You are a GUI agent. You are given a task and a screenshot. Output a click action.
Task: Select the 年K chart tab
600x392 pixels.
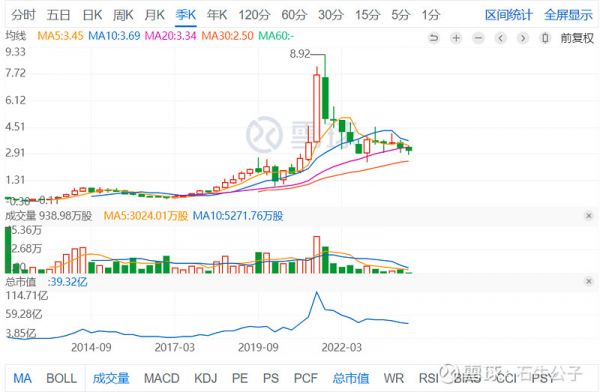(x=217, y=15)
